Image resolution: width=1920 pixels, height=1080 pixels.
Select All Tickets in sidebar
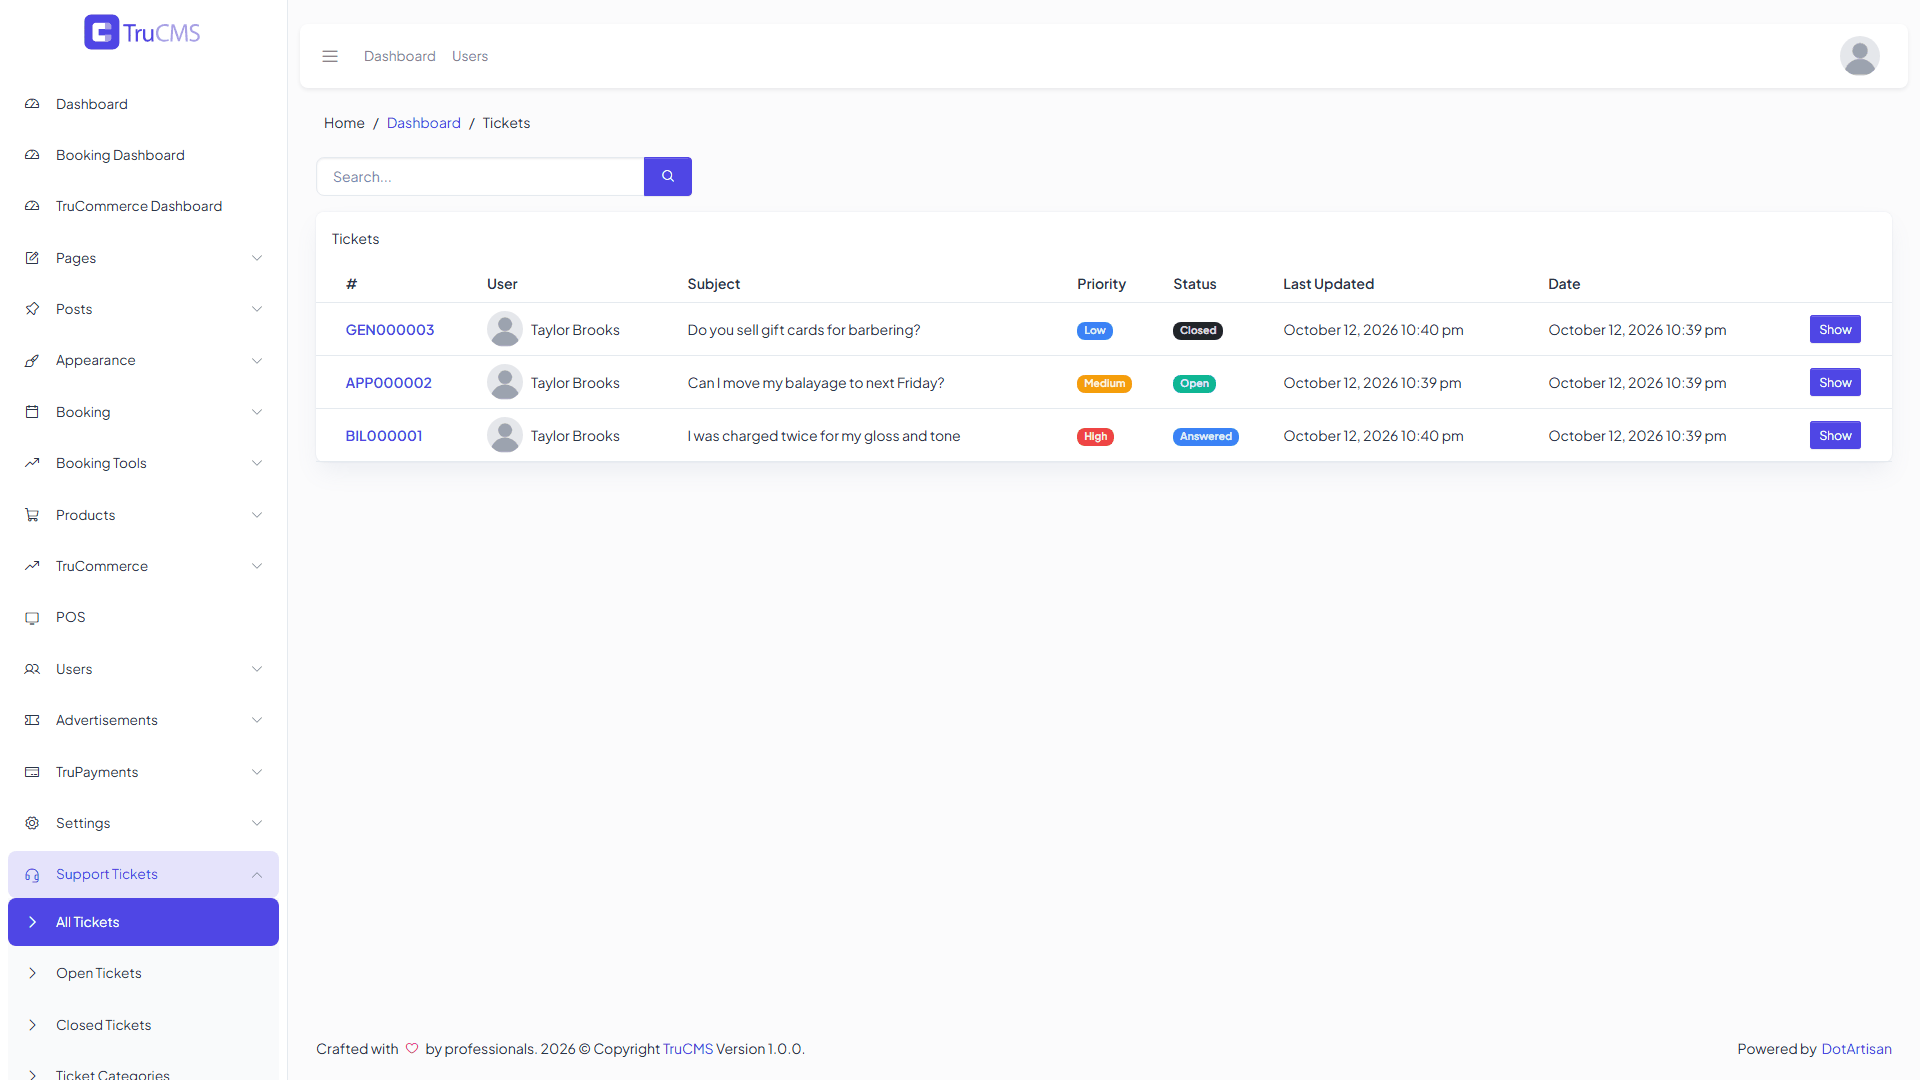[x=143, y=922]
